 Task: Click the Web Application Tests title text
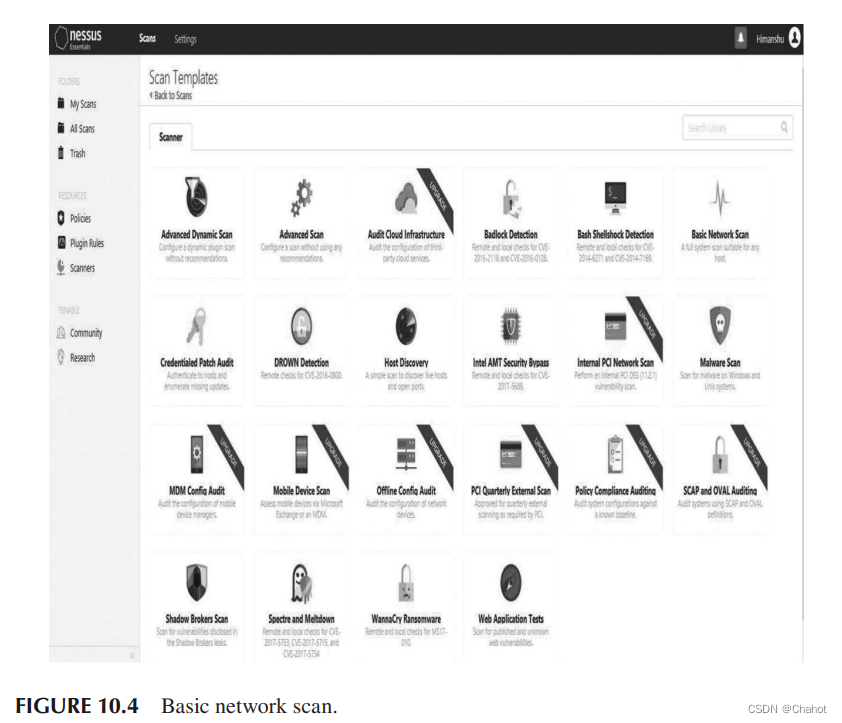tap(511, 619)
